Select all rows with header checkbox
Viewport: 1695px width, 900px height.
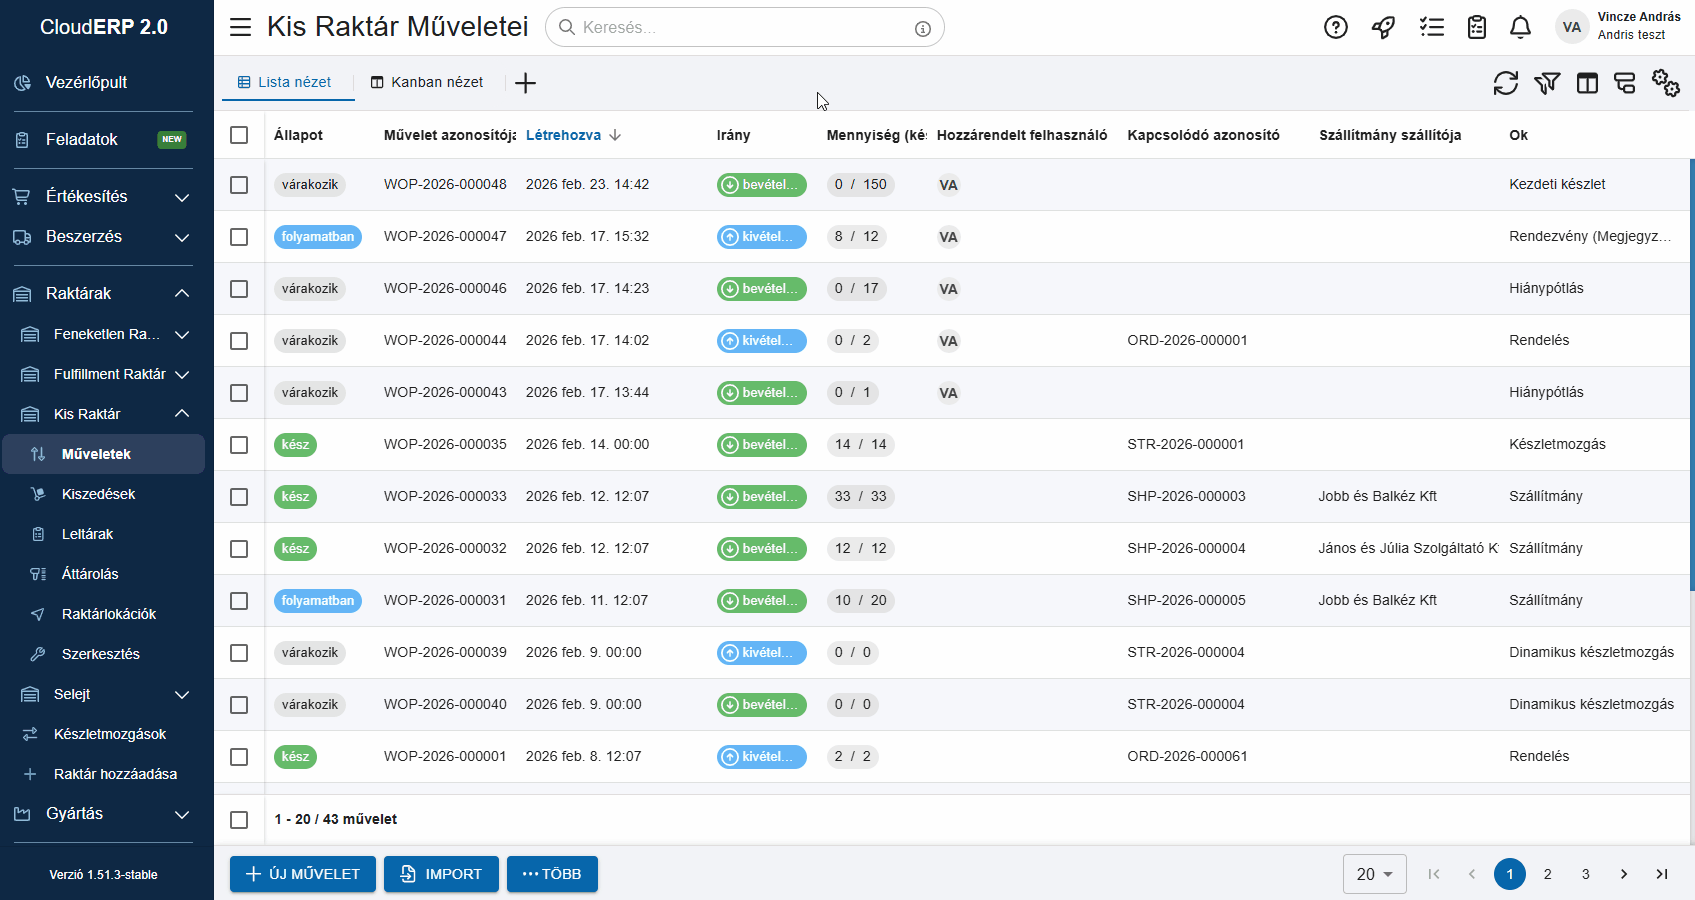coord(239,135)
